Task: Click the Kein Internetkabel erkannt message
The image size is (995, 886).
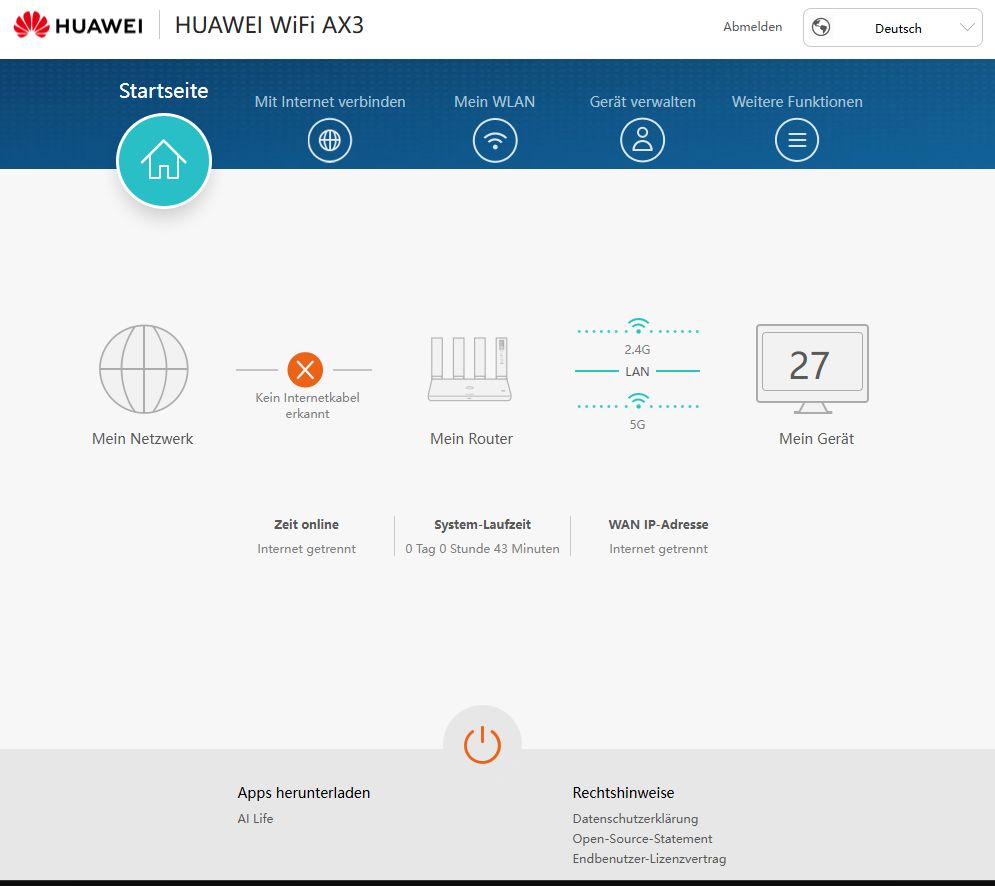Action: pyautogui.click(x=307, y=406)
